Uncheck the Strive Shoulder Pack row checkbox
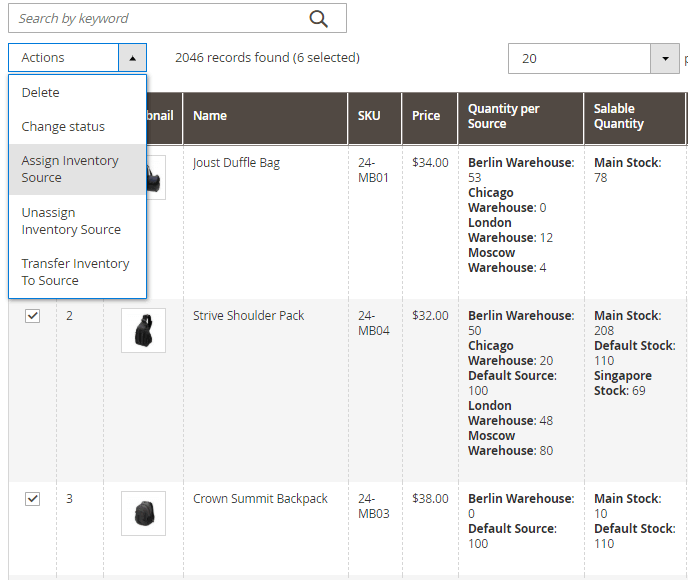 [32, 316]
